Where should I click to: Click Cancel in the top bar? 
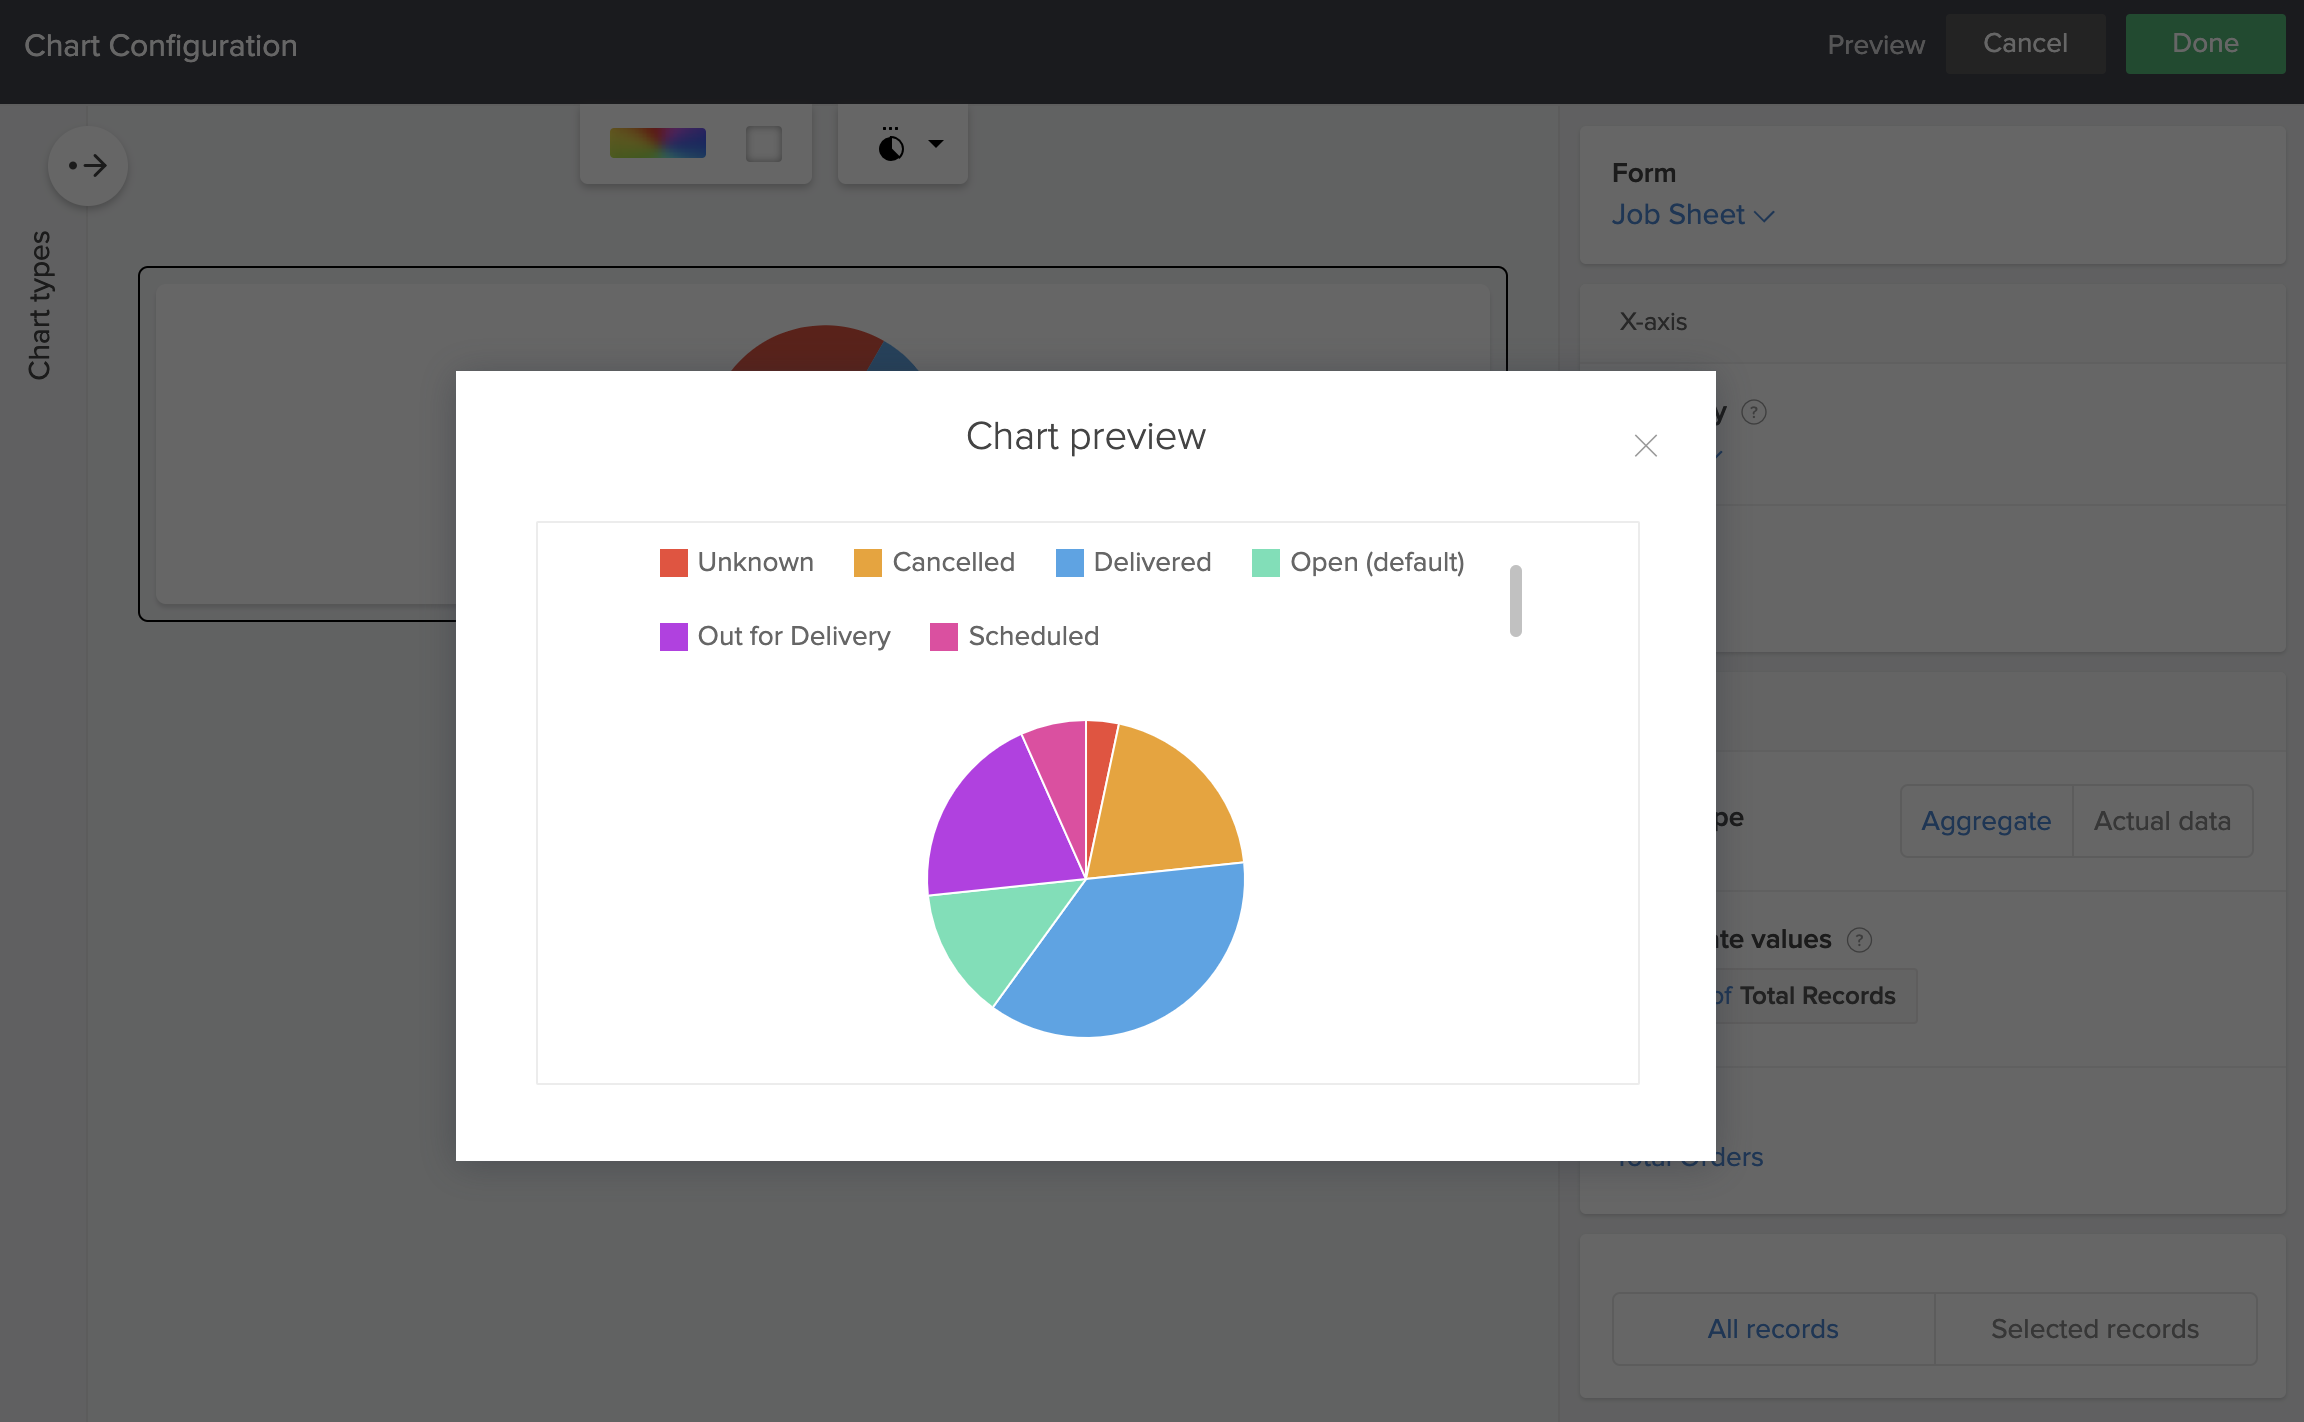2024,43
